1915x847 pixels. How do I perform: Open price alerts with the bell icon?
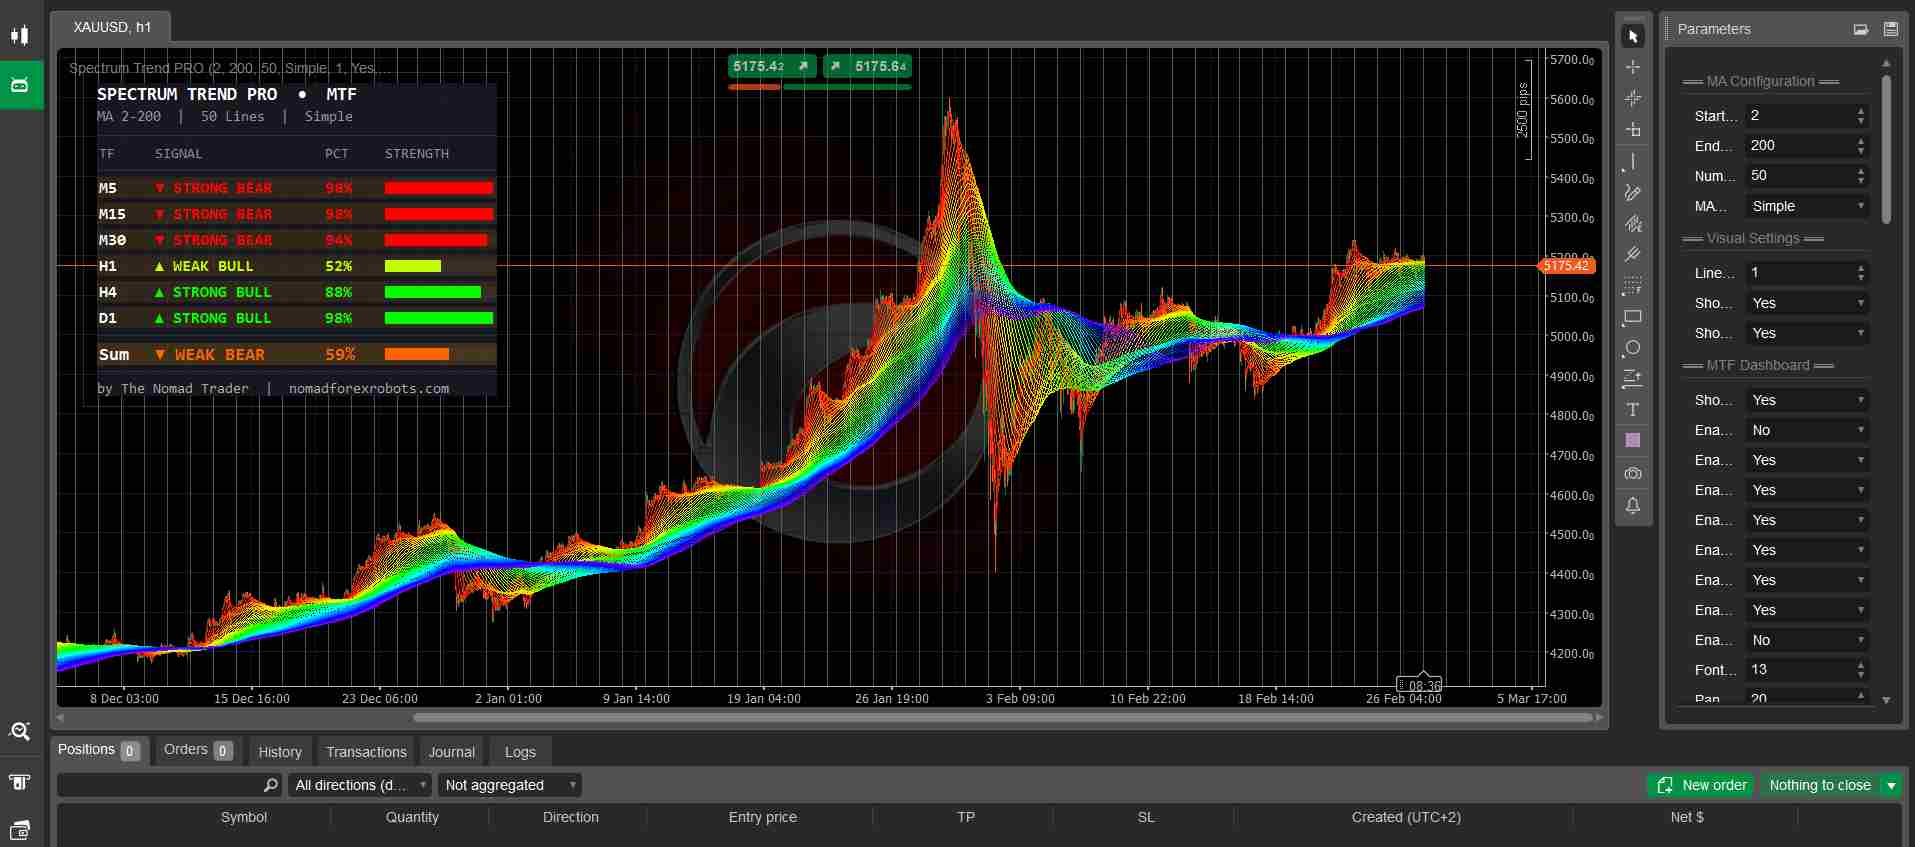coord(1632,505)
